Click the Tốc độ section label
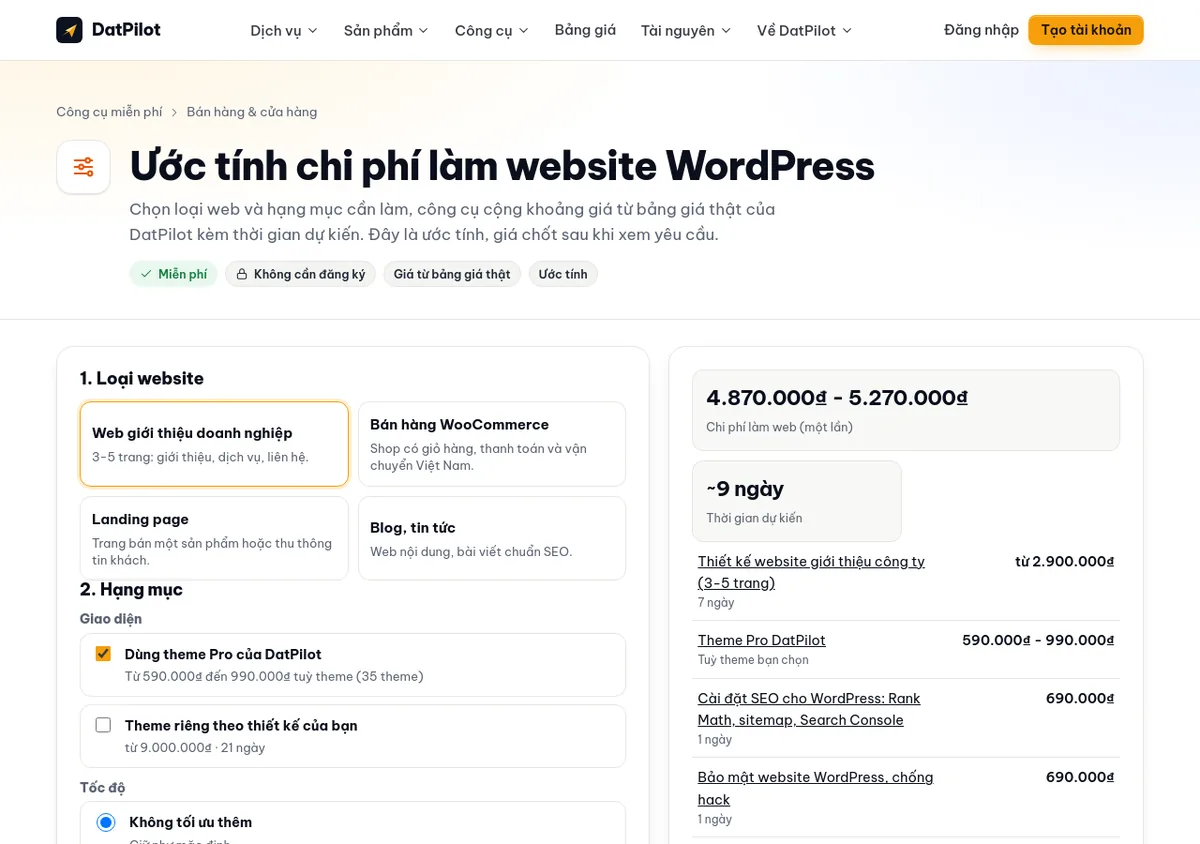 point(103,788)
